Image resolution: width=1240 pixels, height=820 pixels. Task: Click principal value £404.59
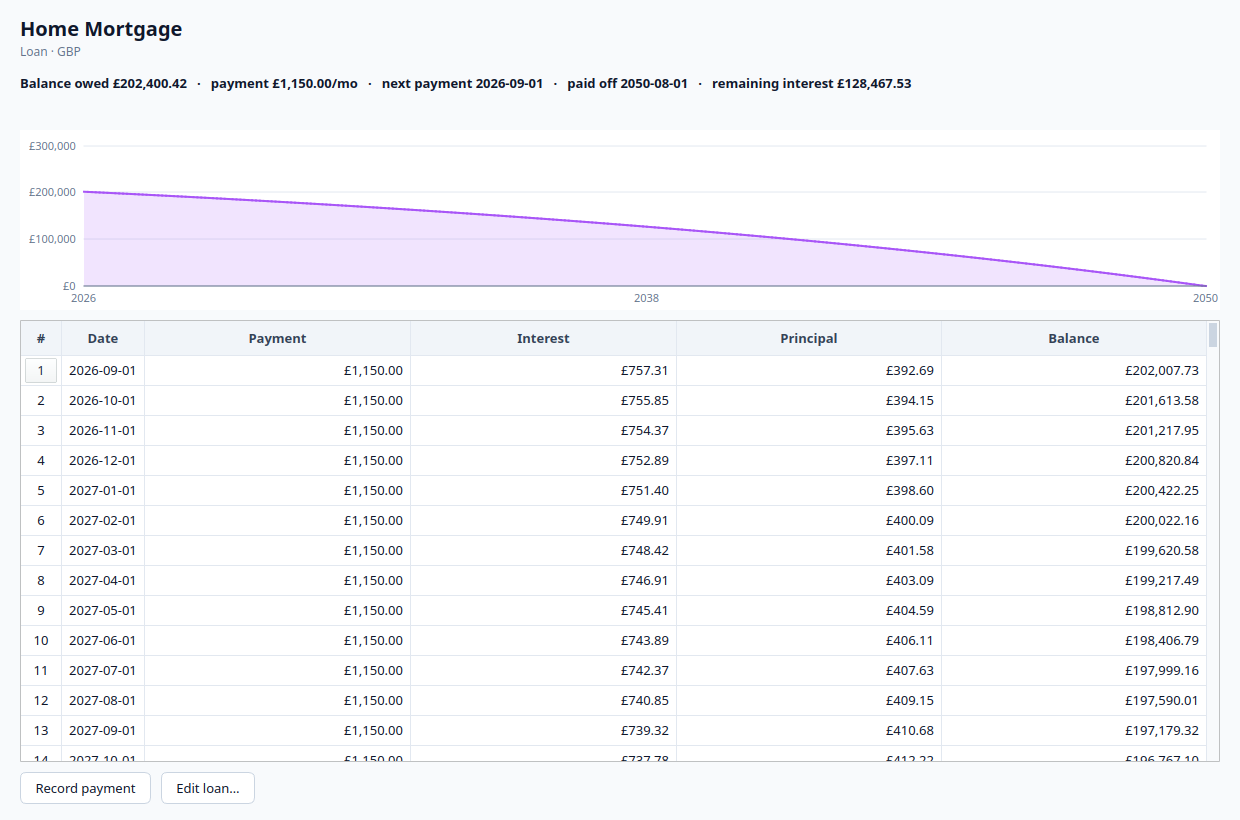[x=910, y=611]
